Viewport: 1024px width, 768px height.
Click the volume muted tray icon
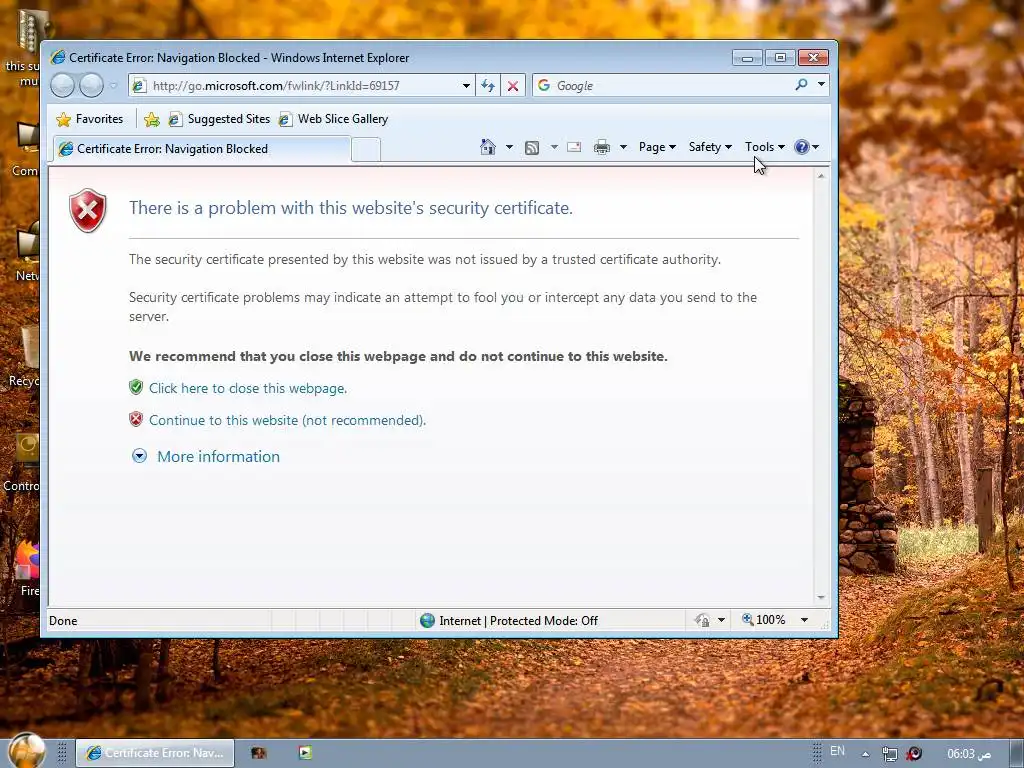[x=914, y=754]
